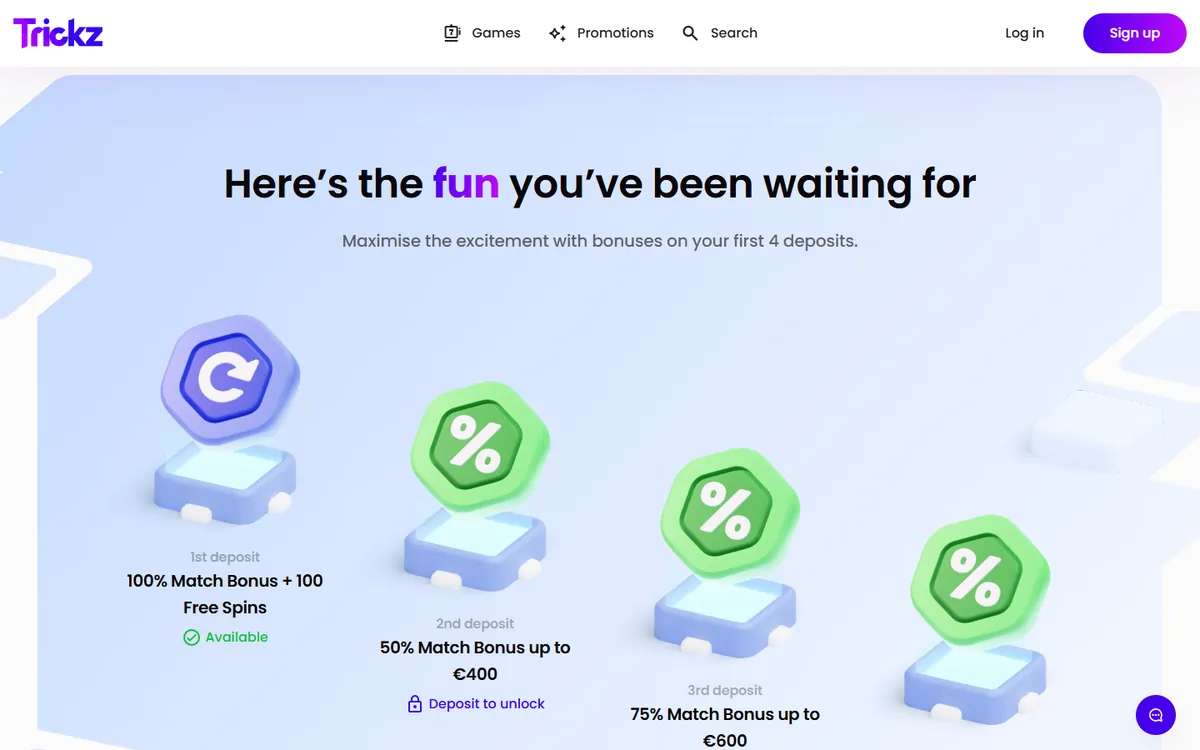
Task: Click the Log in link
Action: (1024, 33)
